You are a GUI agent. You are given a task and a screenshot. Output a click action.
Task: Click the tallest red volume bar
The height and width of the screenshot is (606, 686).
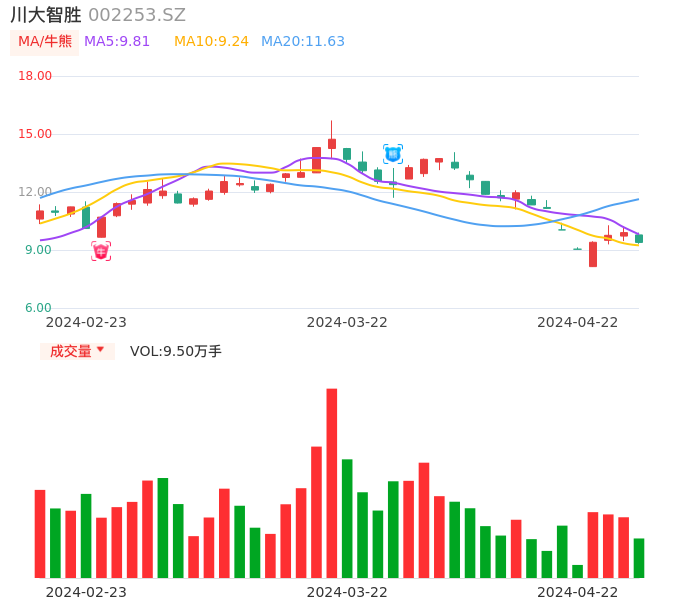(x=332, y=483)
